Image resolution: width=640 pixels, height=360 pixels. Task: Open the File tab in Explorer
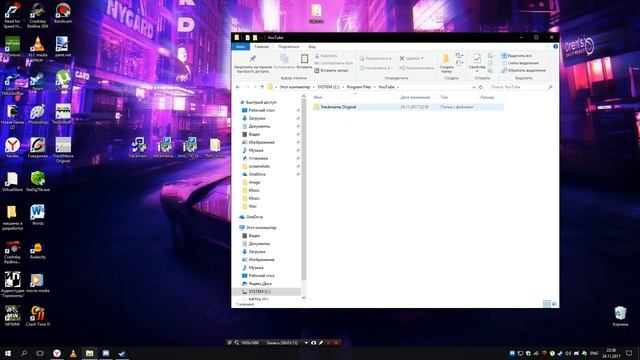click(241, 47)
